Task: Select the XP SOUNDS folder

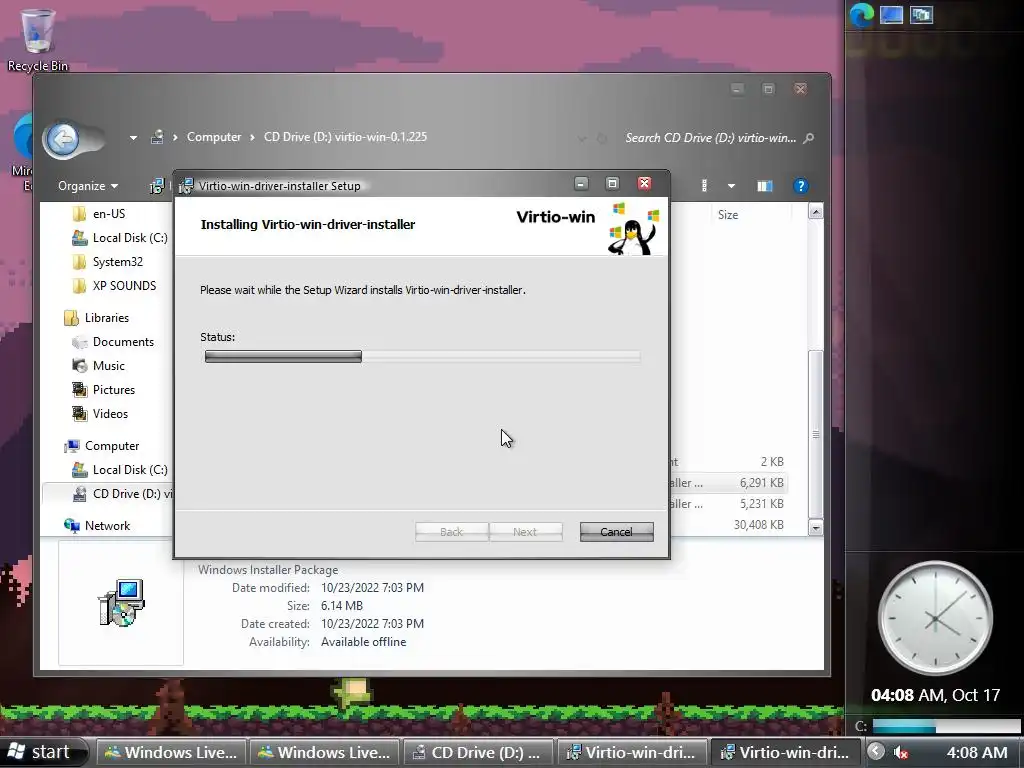Action: (124, 286)
